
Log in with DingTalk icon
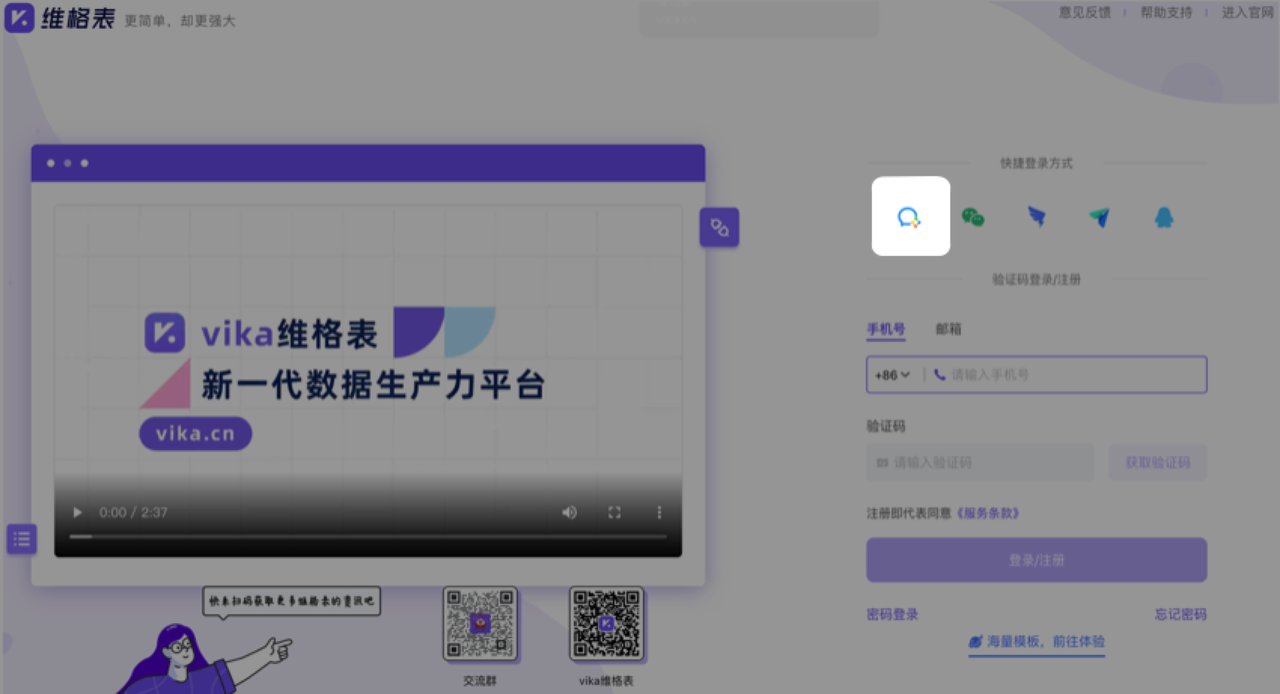pos(1037,217)
